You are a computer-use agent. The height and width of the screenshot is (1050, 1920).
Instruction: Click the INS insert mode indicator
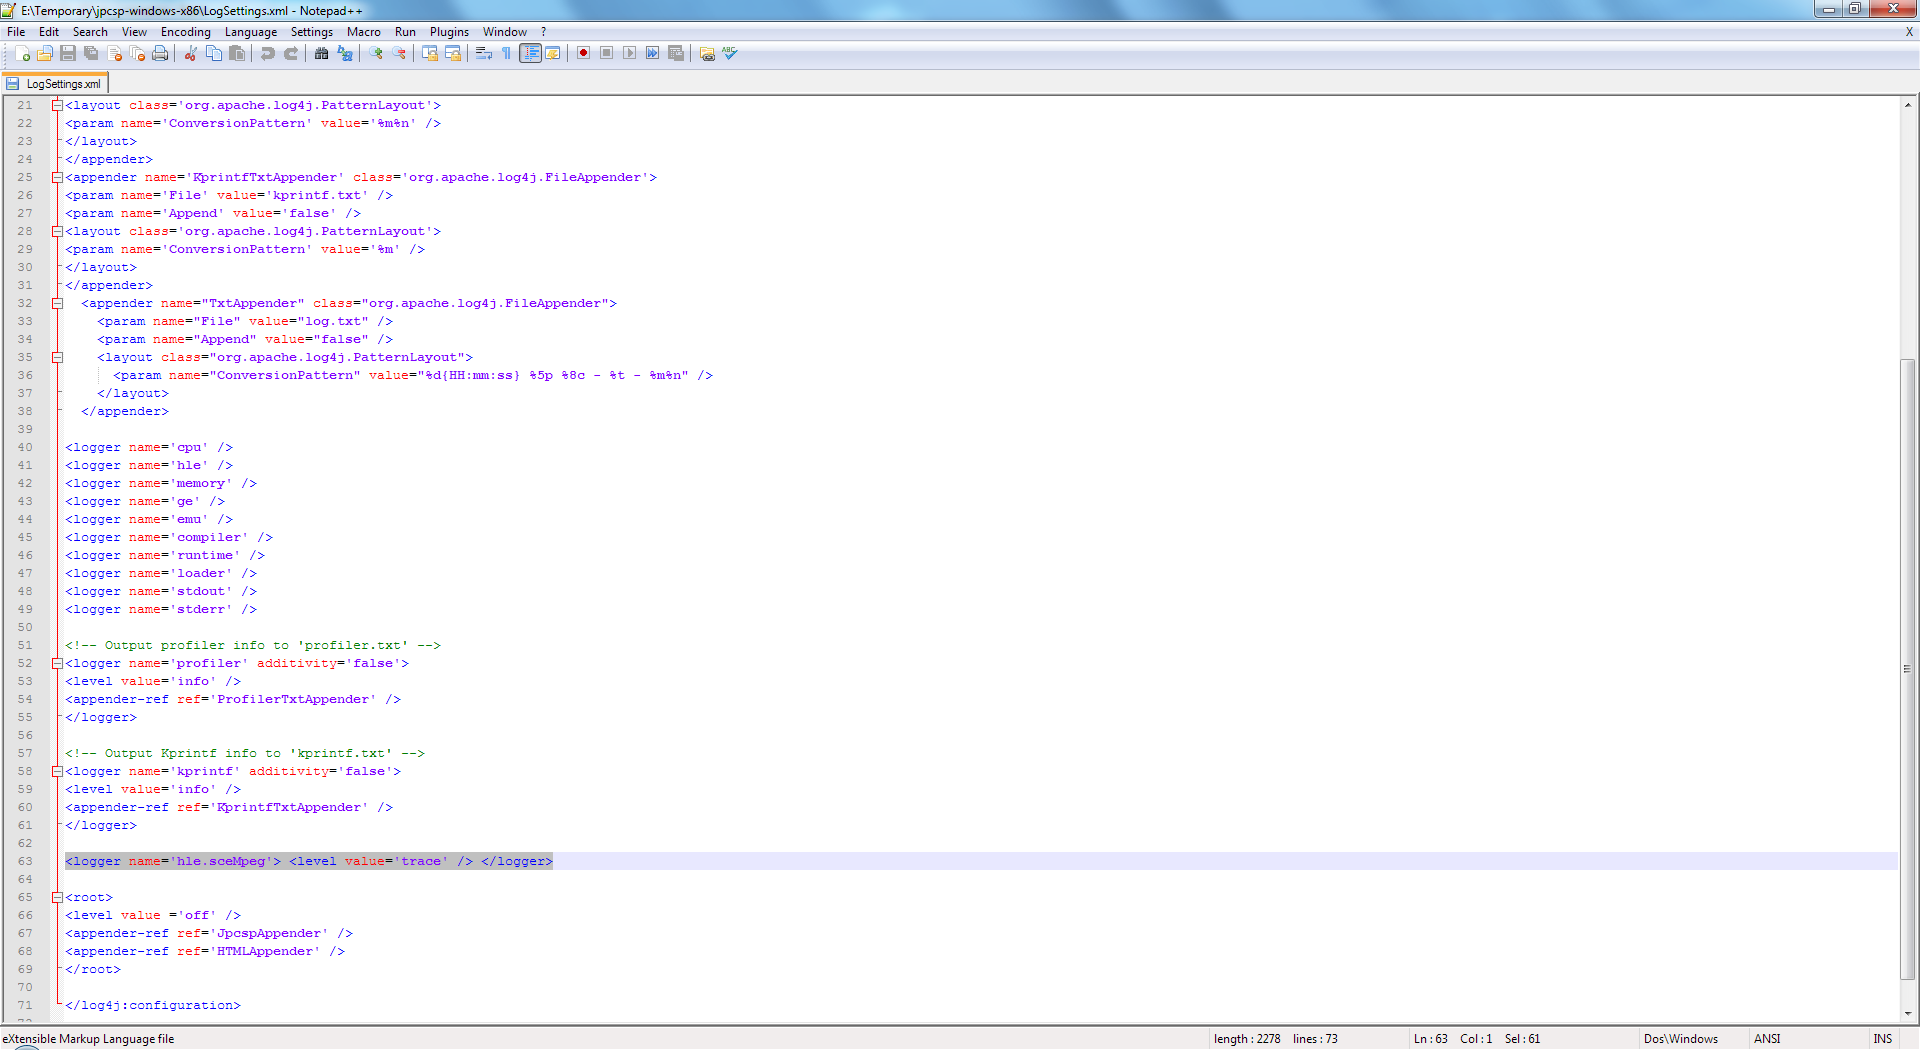tap(1882, 1039)
